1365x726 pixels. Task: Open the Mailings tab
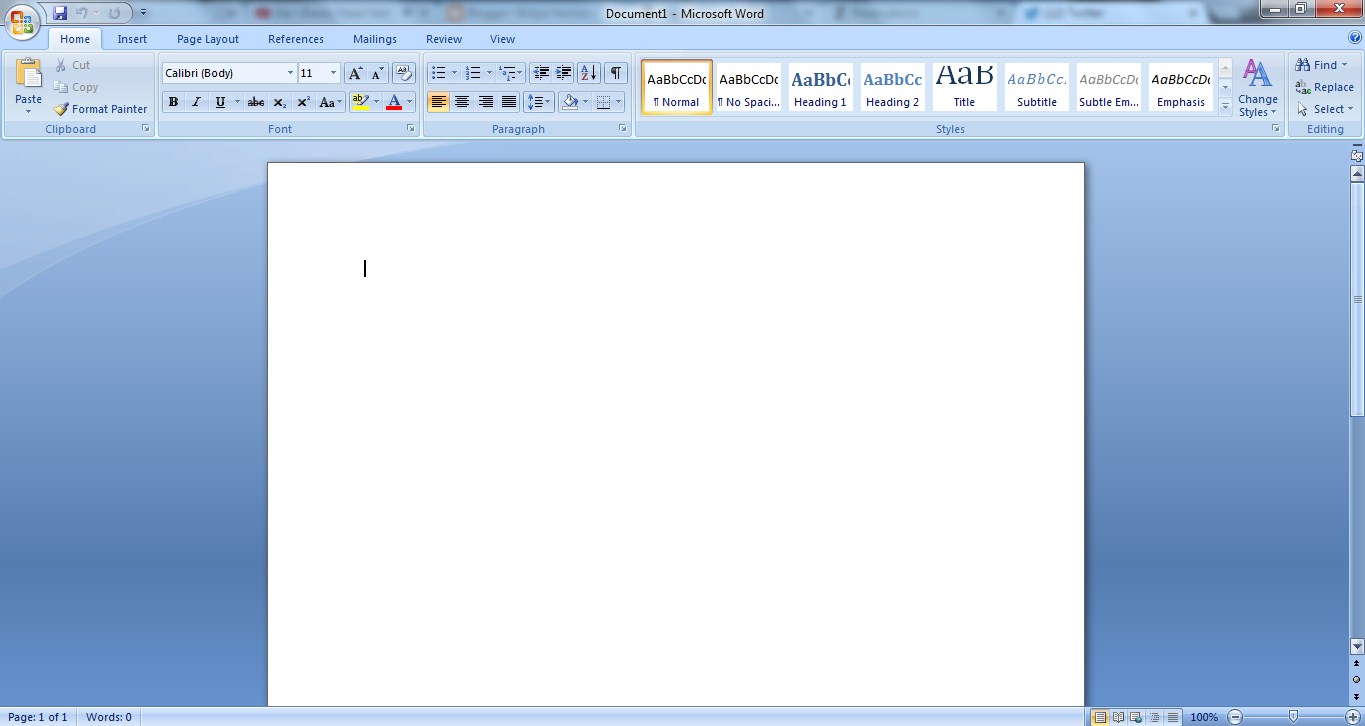(x=374, y=38)
